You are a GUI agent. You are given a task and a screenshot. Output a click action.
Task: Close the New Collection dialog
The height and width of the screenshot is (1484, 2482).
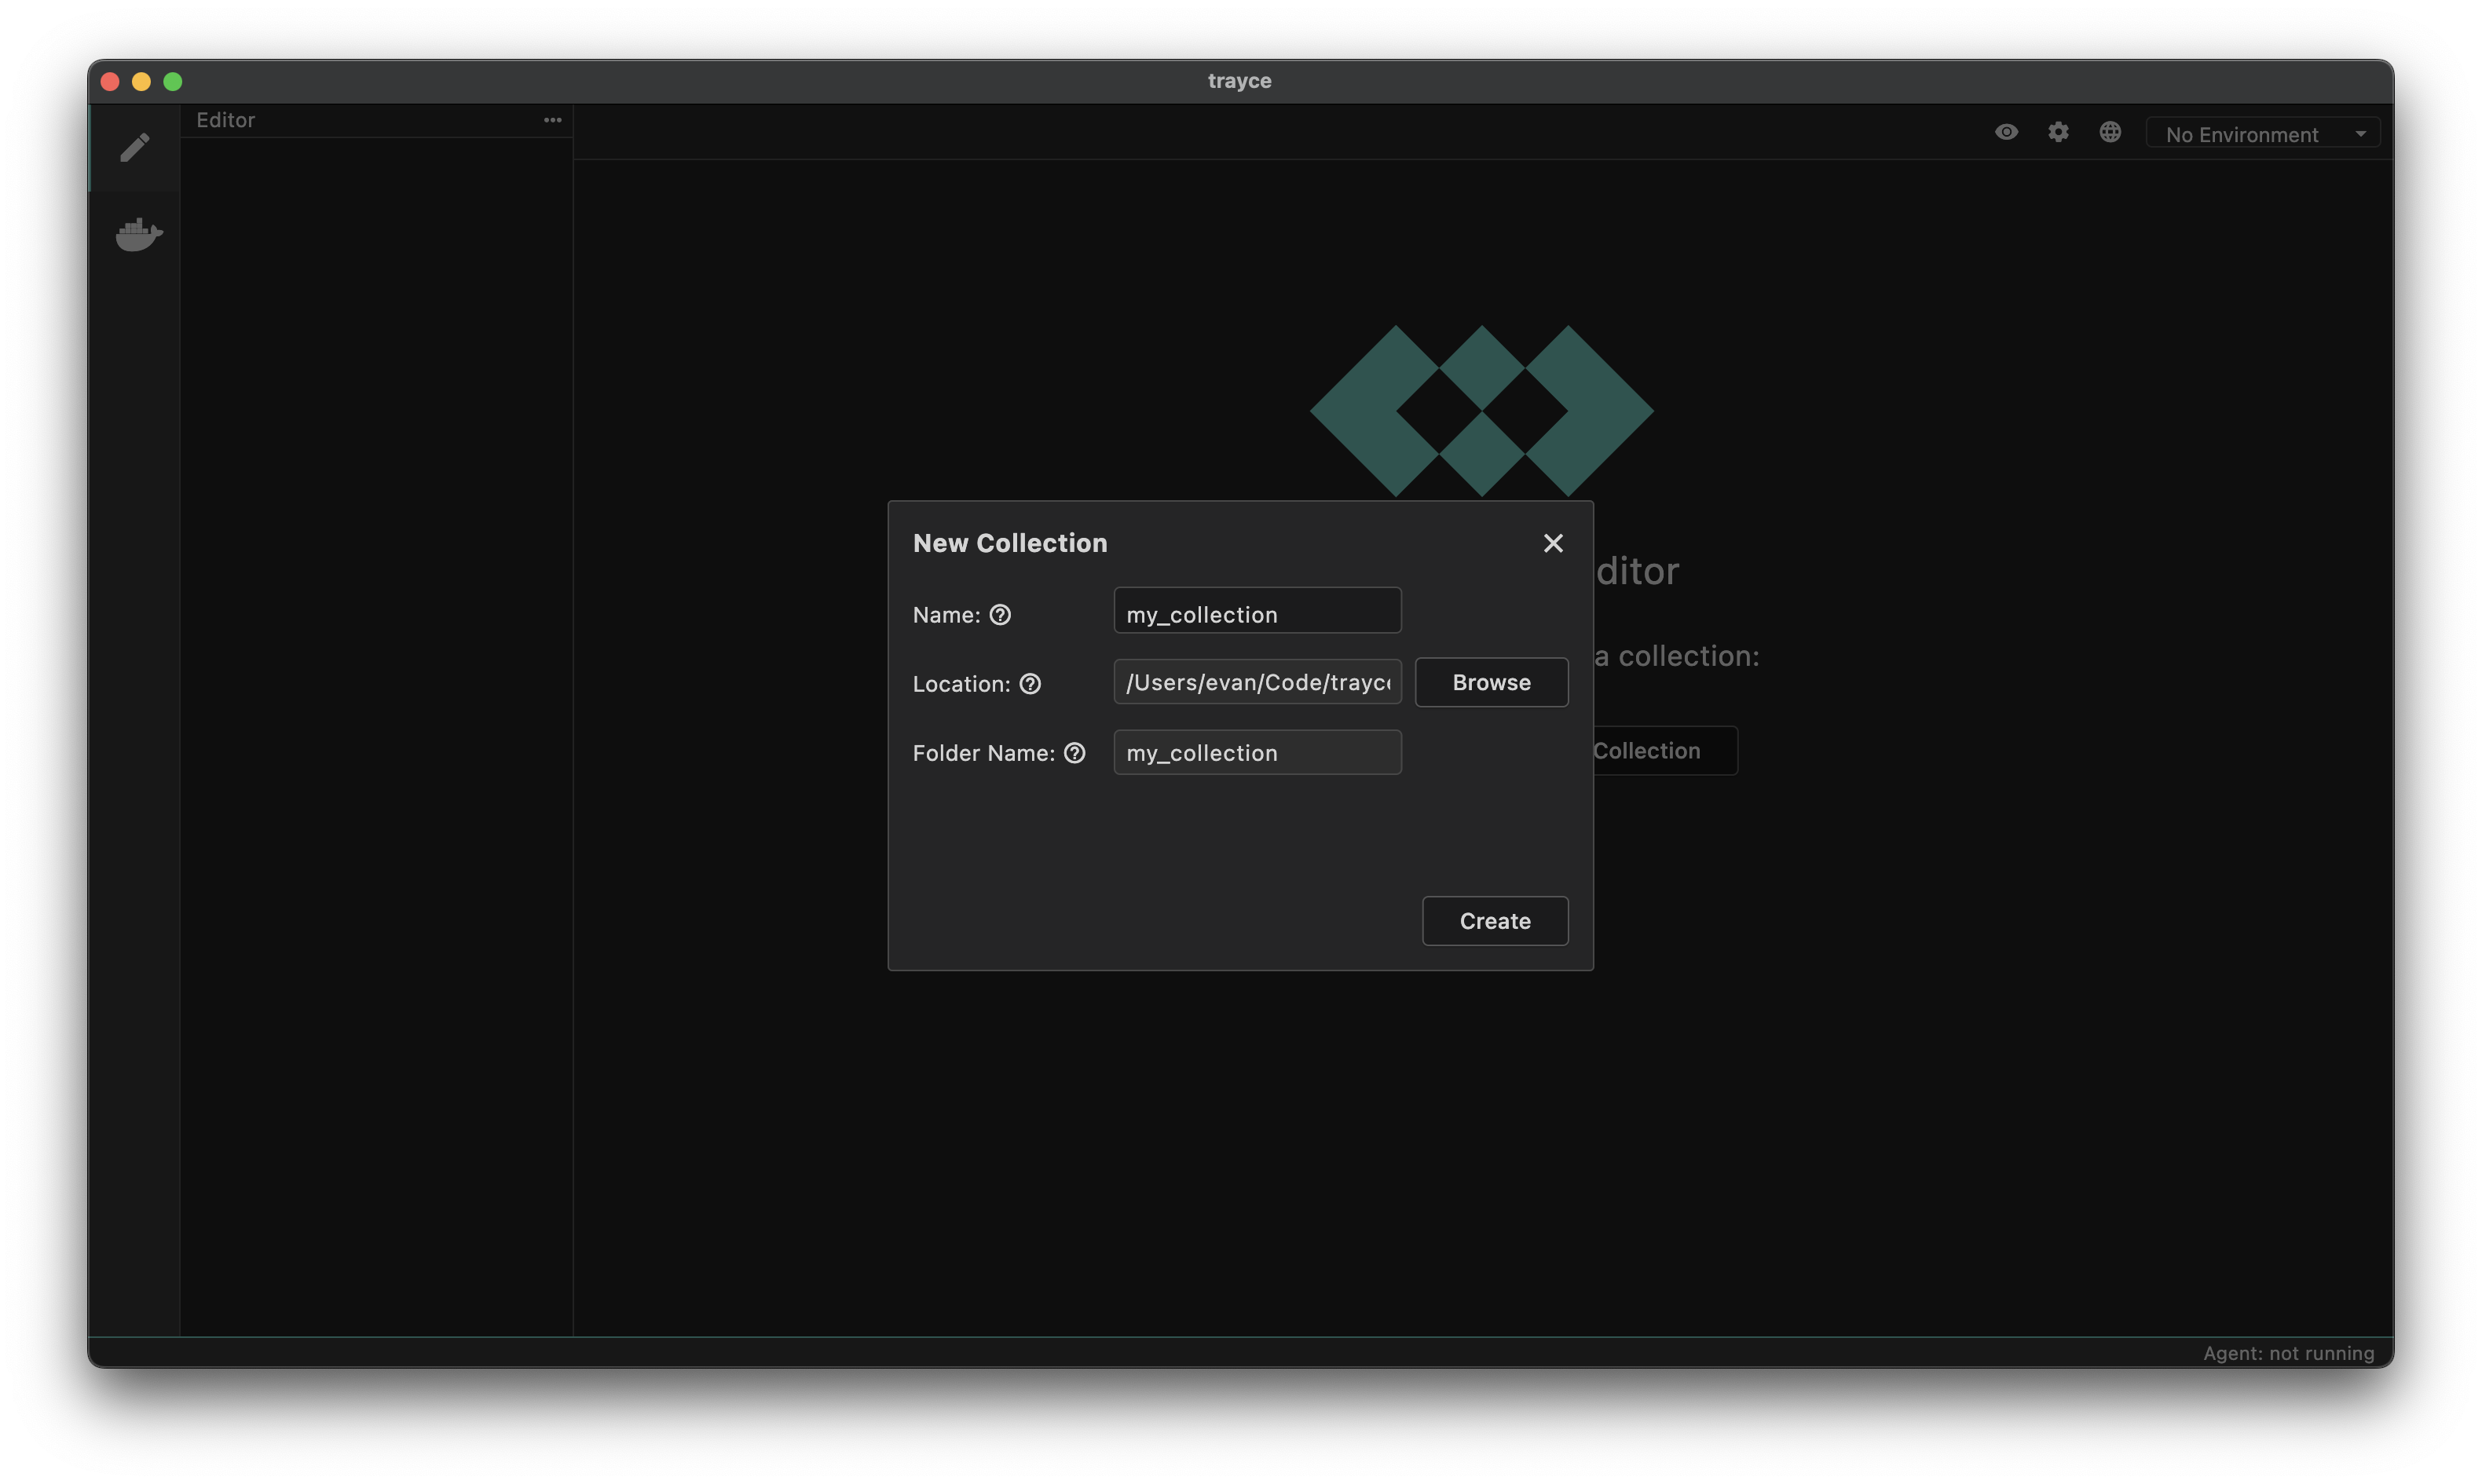[x=1553, y=543]
